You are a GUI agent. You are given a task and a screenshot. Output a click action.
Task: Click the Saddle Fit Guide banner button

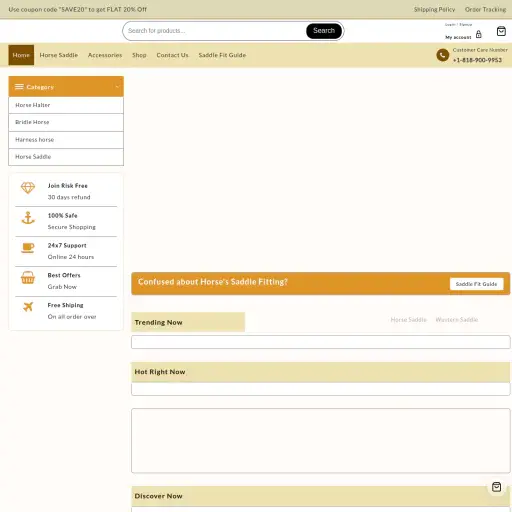[x=476, y=284]
